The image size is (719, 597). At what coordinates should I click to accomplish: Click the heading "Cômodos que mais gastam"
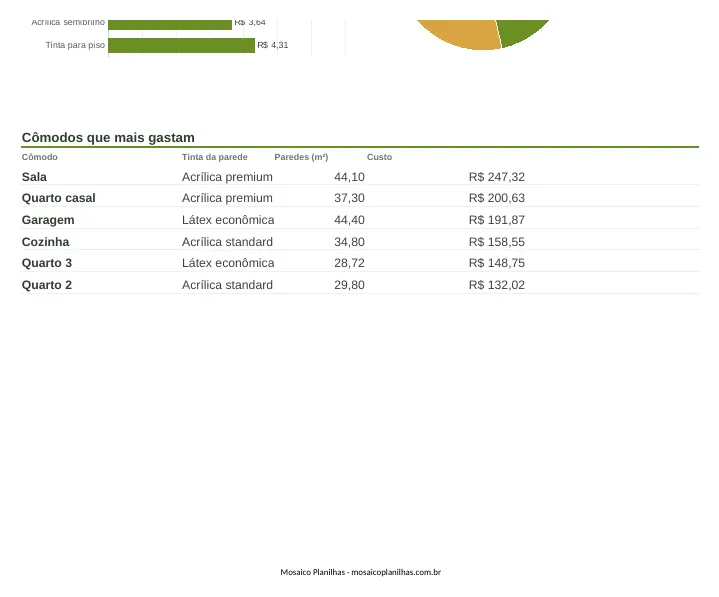click(x=108, y=138)
